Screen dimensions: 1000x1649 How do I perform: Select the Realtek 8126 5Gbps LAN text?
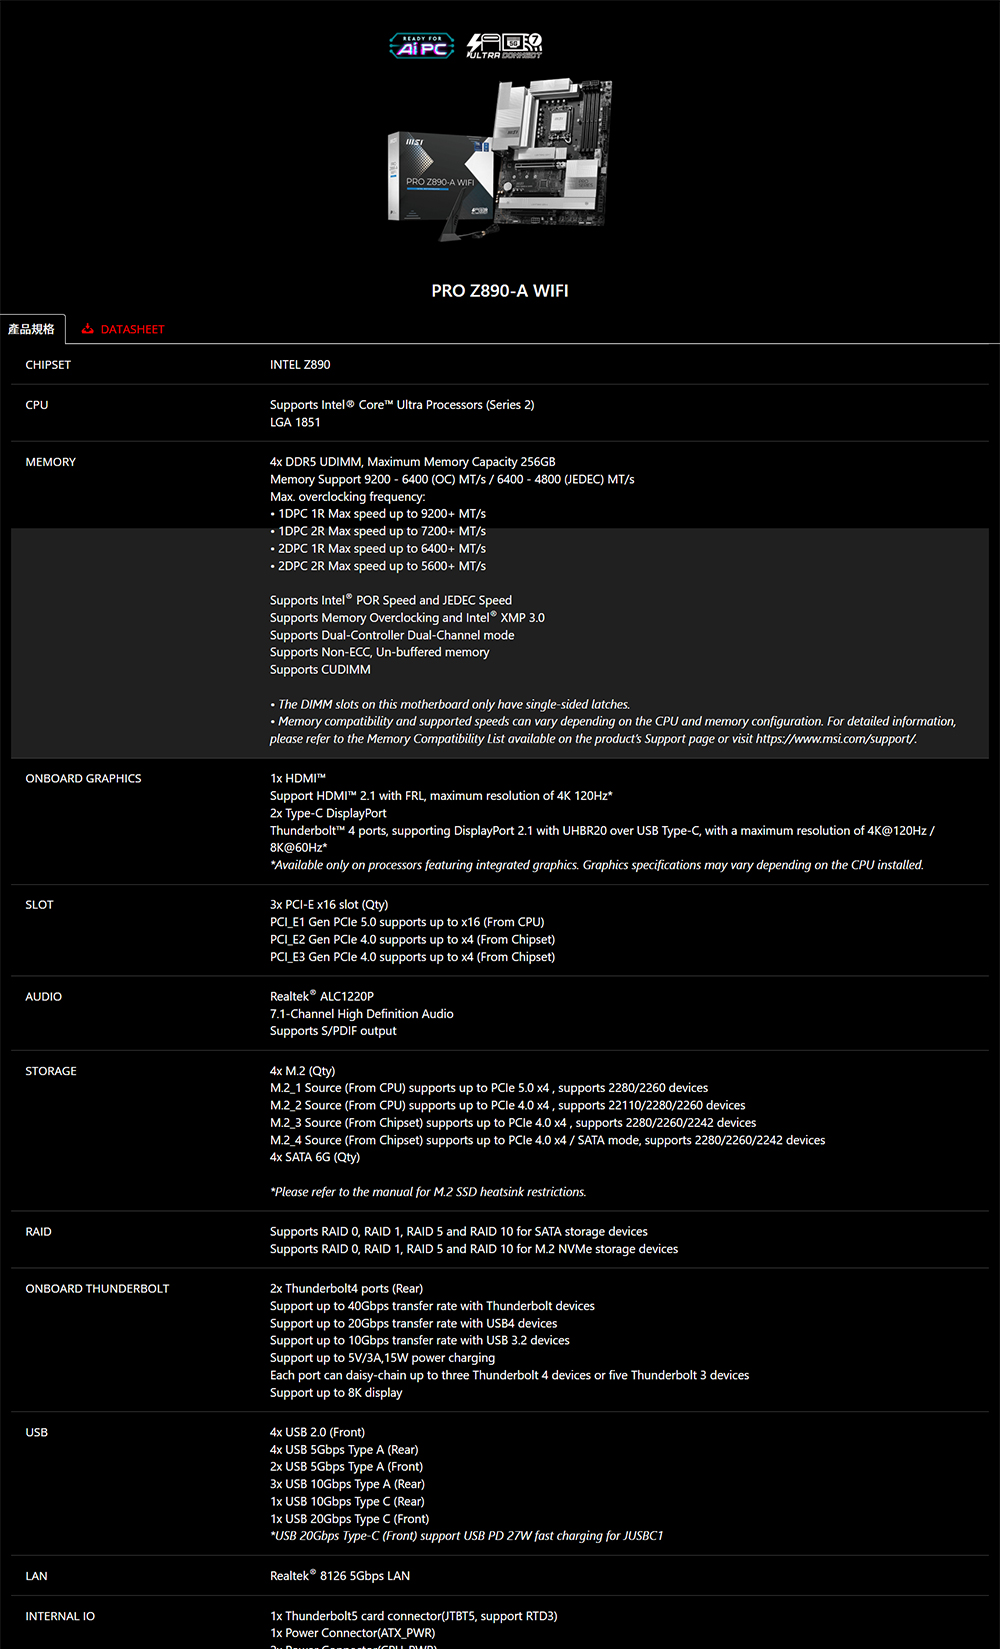coord(340,1576)
